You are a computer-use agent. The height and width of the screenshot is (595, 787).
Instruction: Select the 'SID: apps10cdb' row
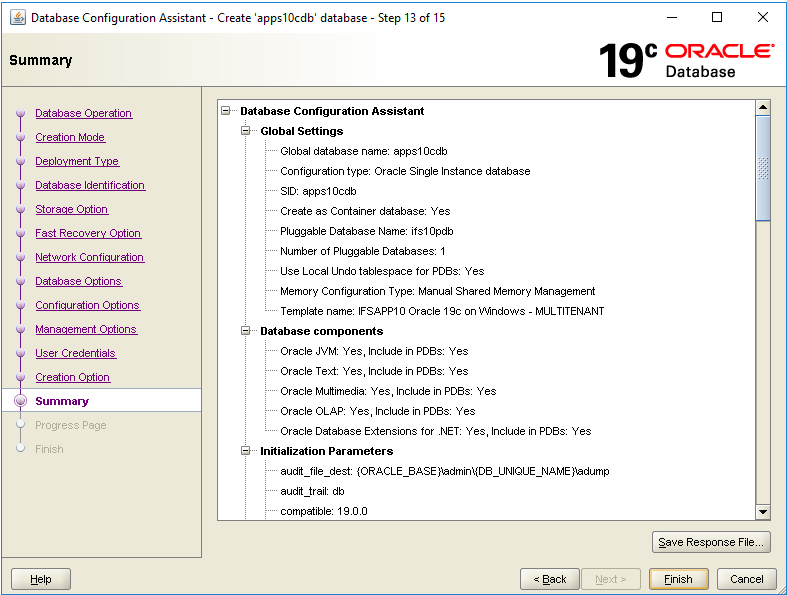[x=318, y=191]
